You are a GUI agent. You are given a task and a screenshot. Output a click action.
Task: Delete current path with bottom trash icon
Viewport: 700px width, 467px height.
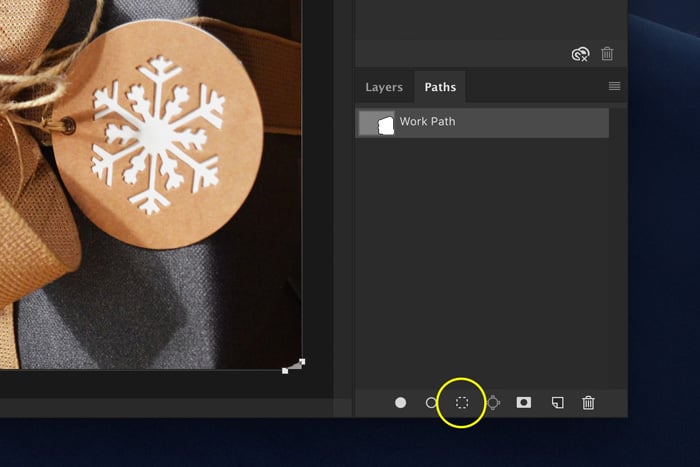pos(588,403)
